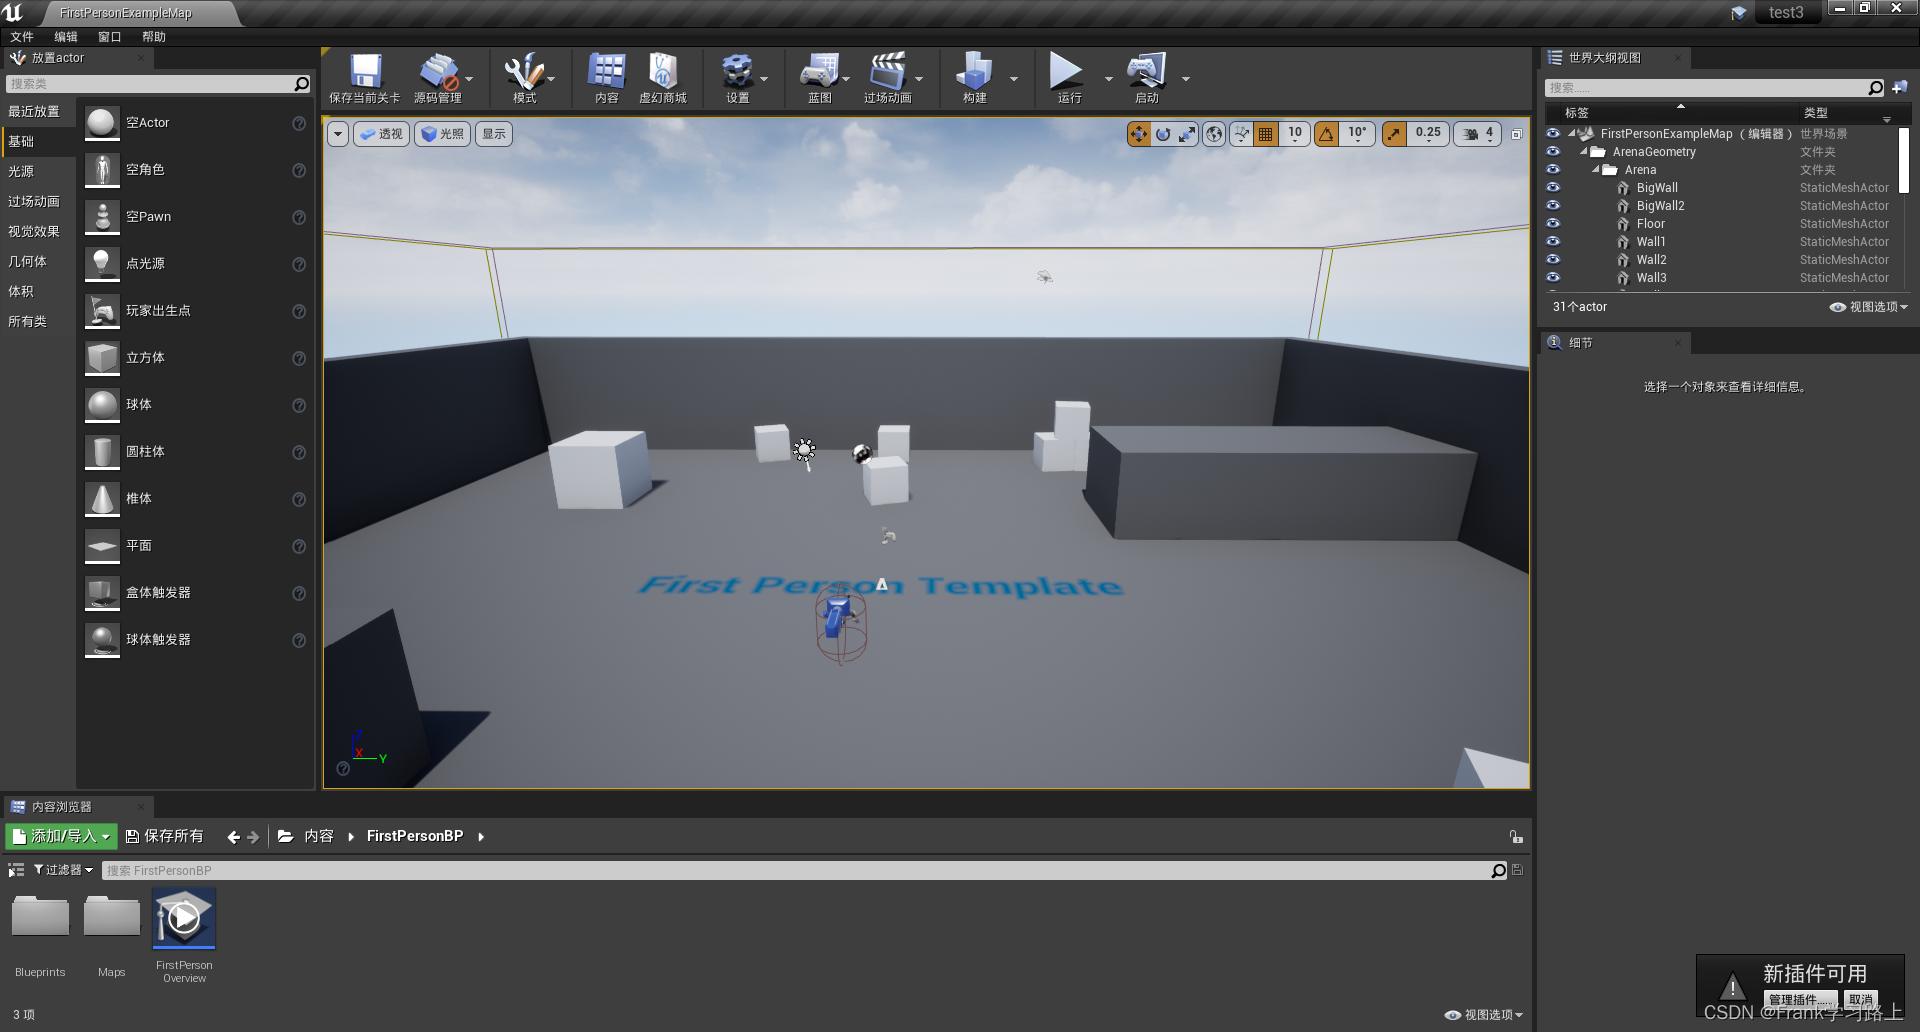Toggle rotation snapping triangle icon
The height and width of the screenshot is (1032, 1920).
[x=1327, y=134]
